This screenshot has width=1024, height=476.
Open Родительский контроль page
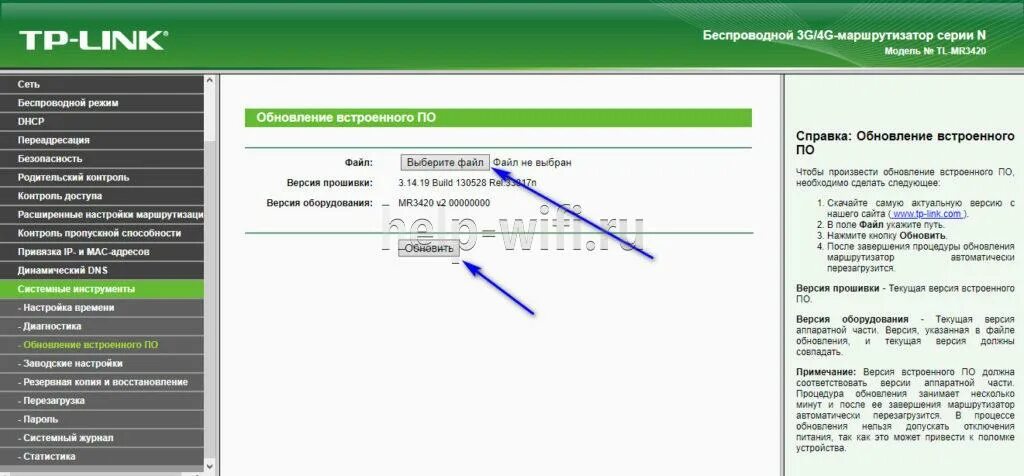click(102, 178)
